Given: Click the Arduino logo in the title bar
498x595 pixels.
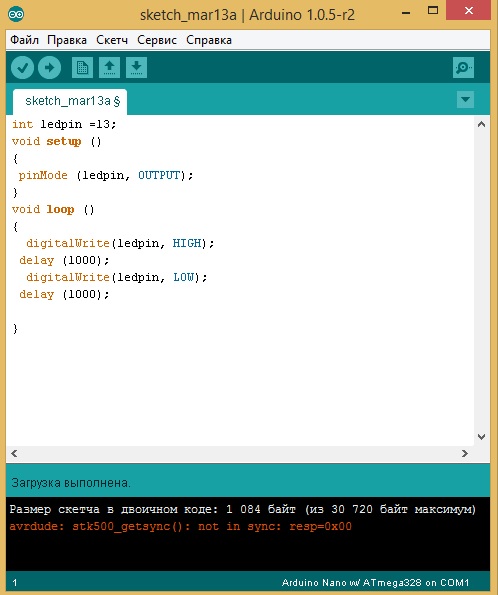Looking at the screenshot, I should (x=16, y=14).
